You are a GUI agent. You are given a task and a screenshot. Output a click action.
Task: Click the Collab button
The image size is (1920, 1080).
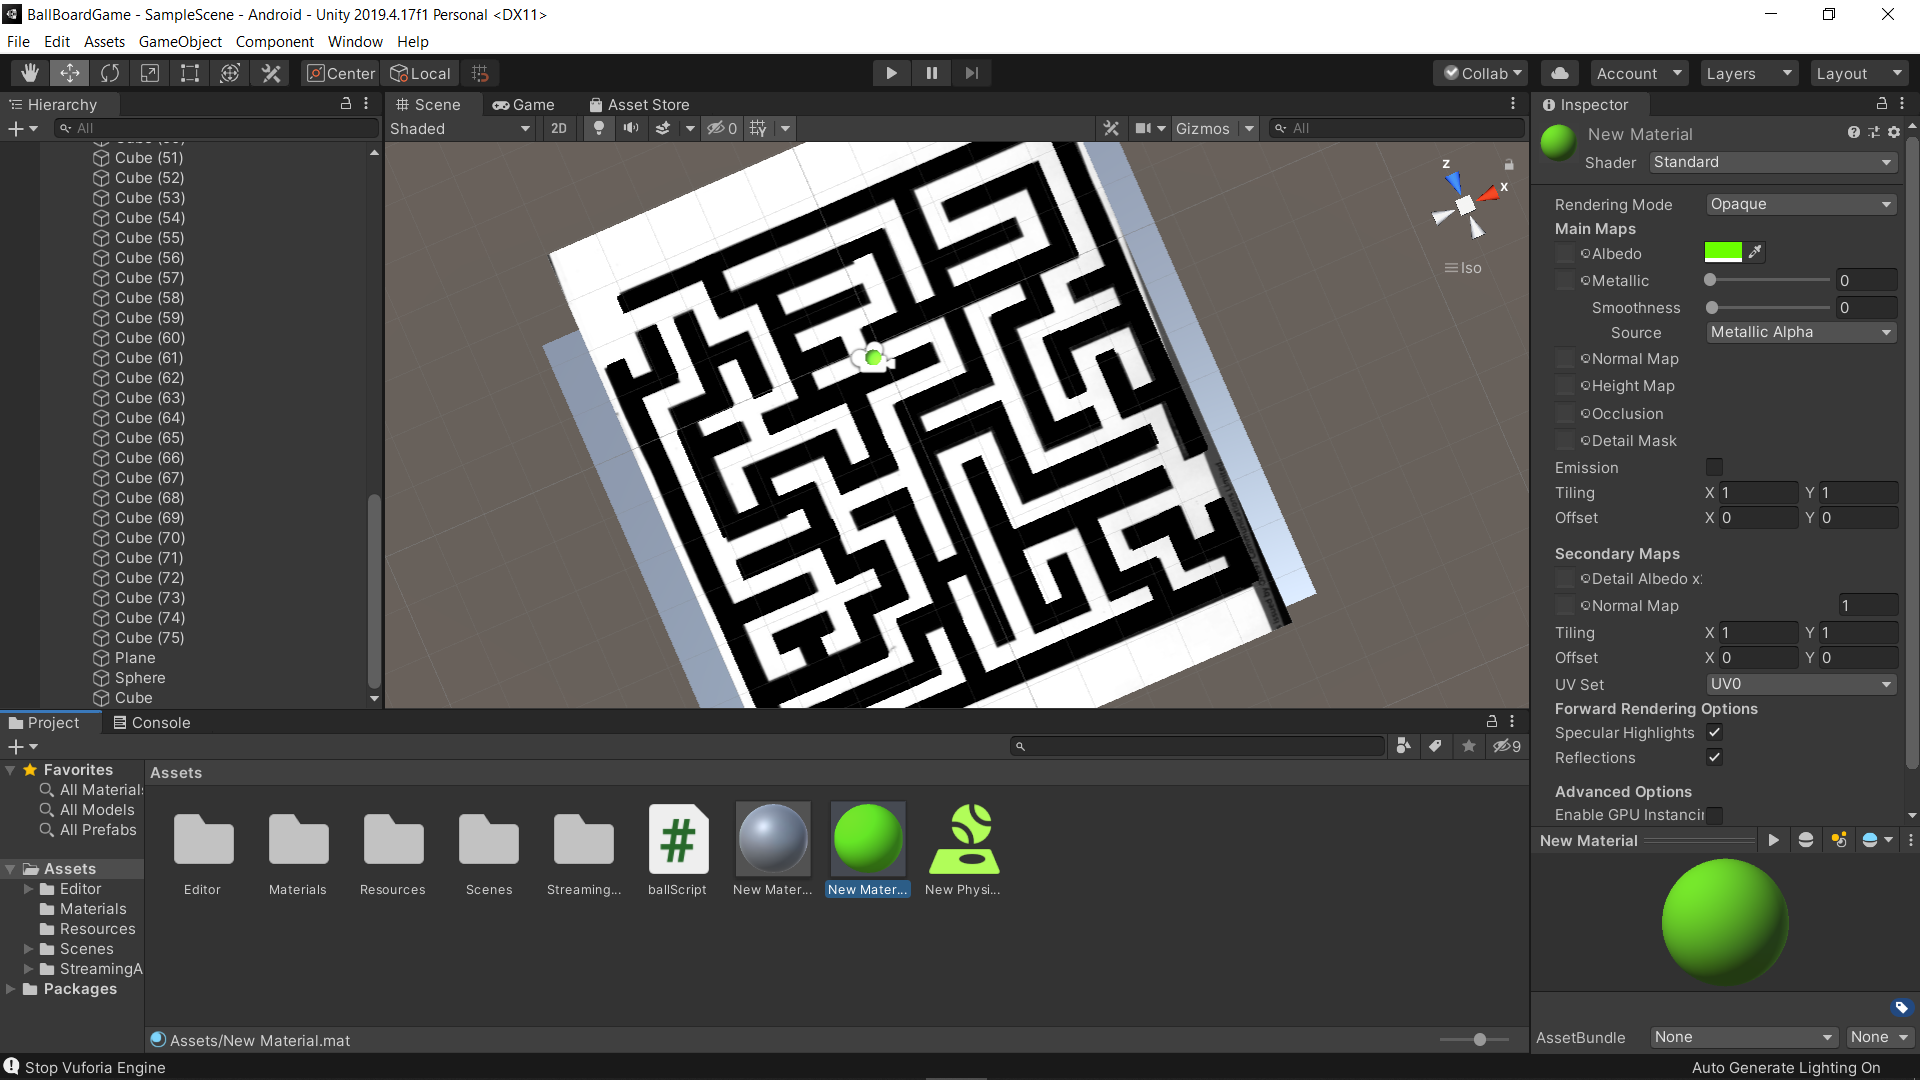click(1483, 73)
